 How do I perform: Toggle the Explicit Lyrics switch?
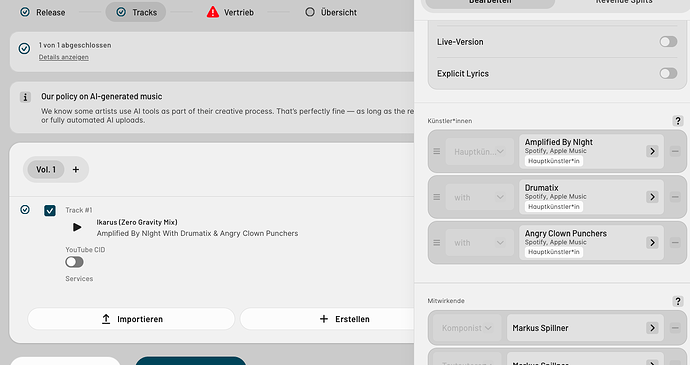point(668,74)
